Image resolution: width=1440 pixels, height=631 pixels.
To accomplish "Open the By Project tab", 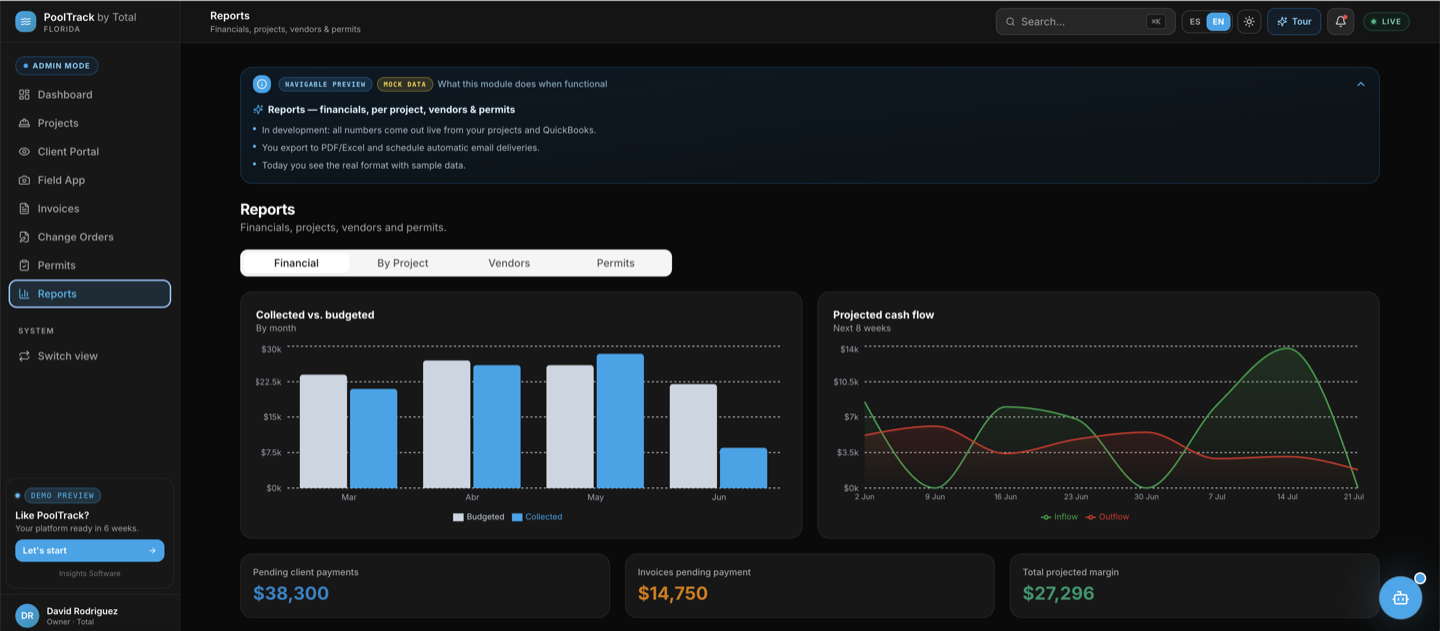I will click(403, 263).
